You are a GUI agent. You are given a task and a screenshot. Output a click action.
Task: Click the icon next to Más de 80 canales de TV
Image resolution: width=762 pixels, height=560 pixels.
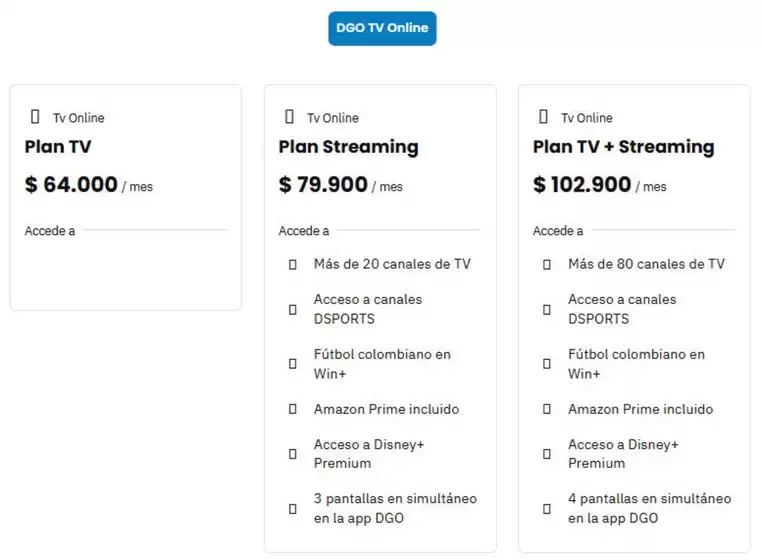pyautogui.click(x=547, y=265)
